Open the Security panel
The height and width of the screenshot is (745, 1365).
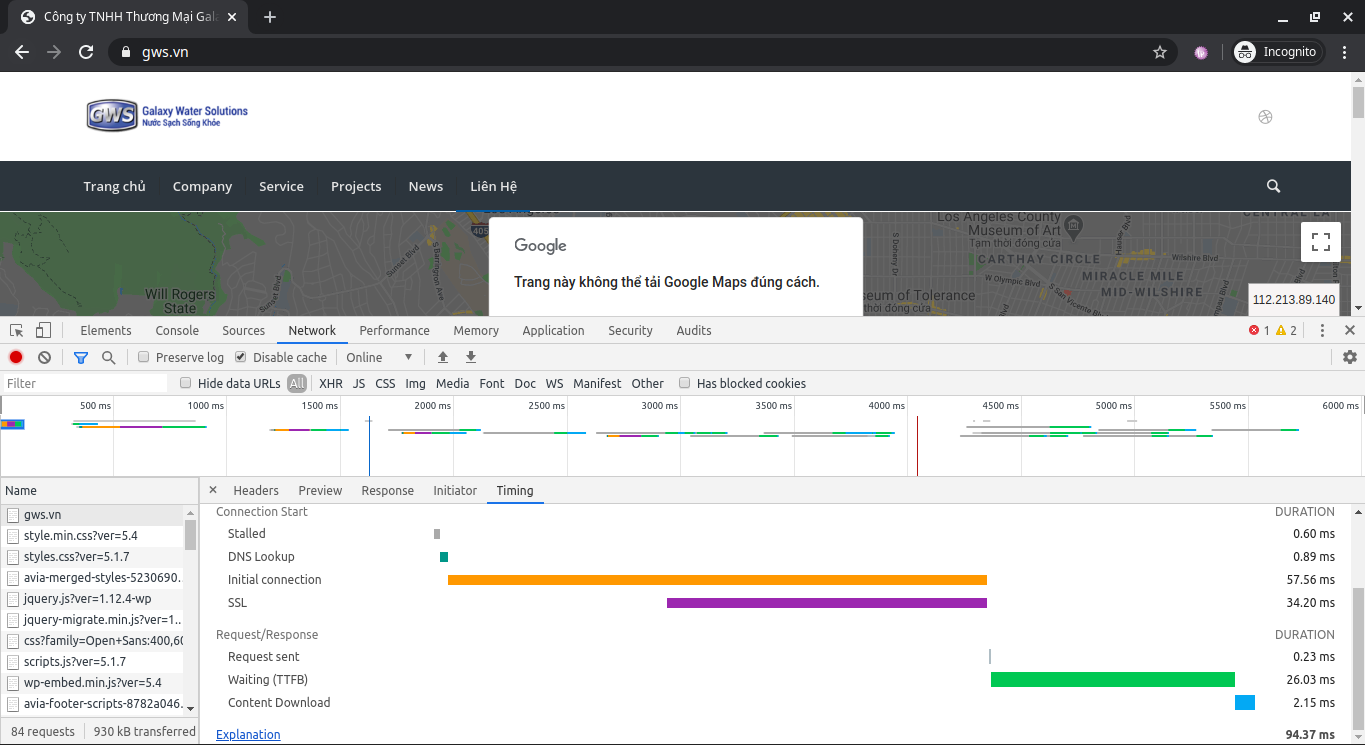(x=630, y=330)
